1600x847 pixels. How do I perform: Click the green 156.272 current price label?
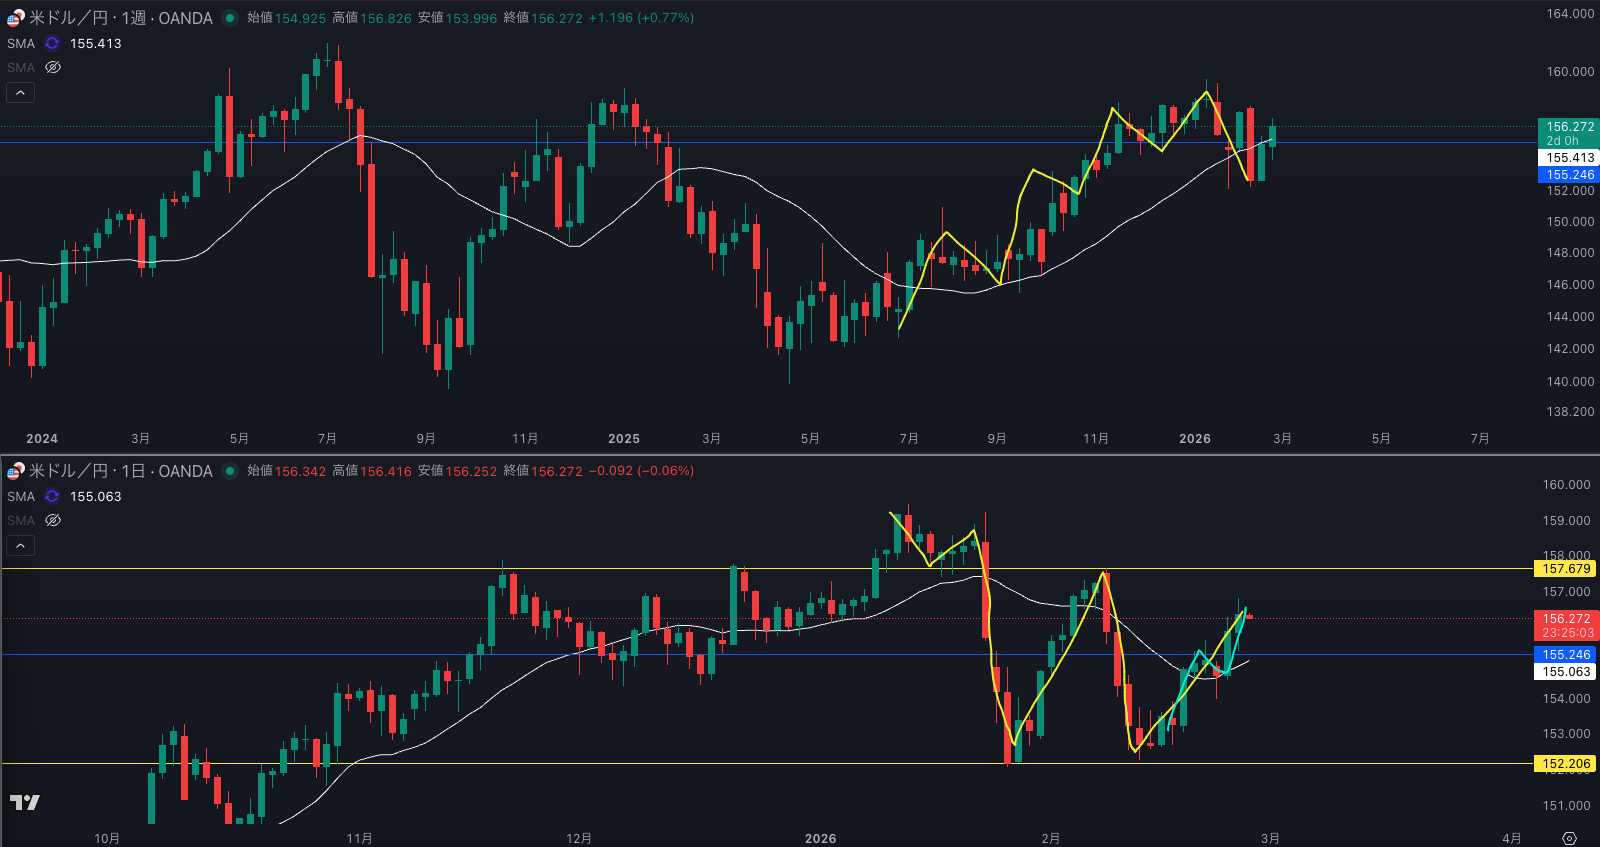(x=1569, y=127)
